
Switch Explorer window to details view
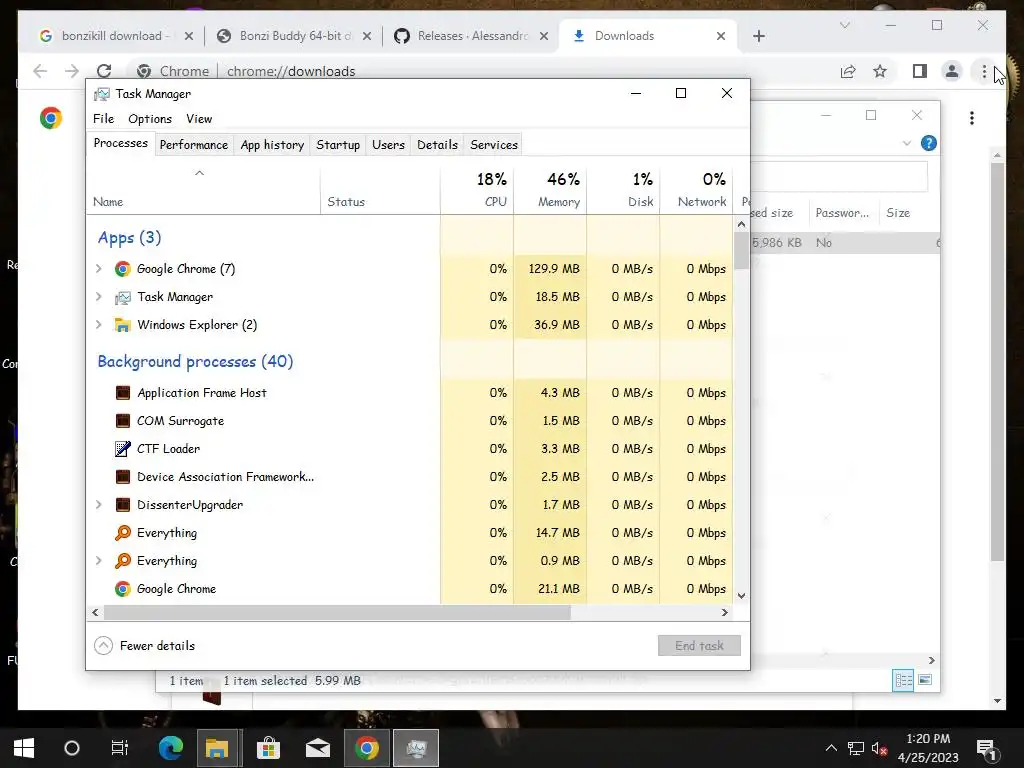tap(903, 680)
